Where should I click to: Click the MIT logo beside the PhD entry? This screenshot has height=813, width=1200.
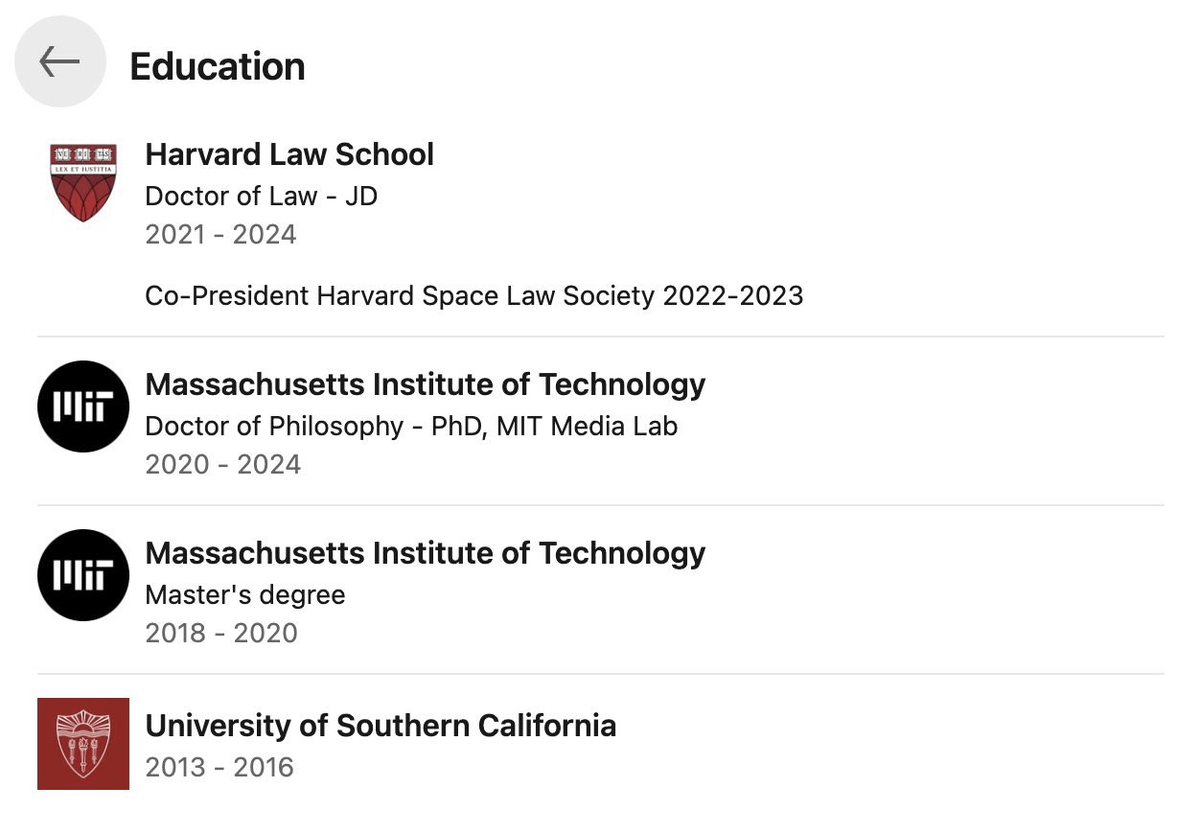[83, 406]
